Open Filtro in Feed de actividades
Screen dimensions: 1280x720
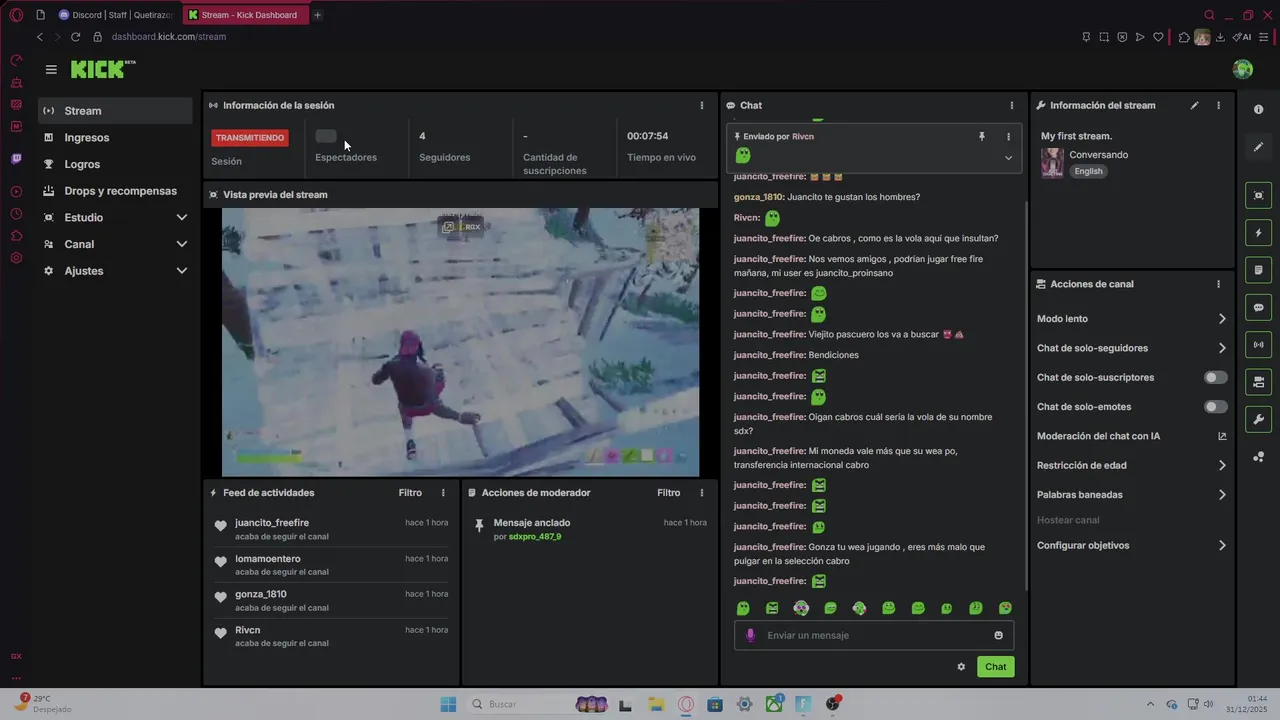tap(410, 493)
